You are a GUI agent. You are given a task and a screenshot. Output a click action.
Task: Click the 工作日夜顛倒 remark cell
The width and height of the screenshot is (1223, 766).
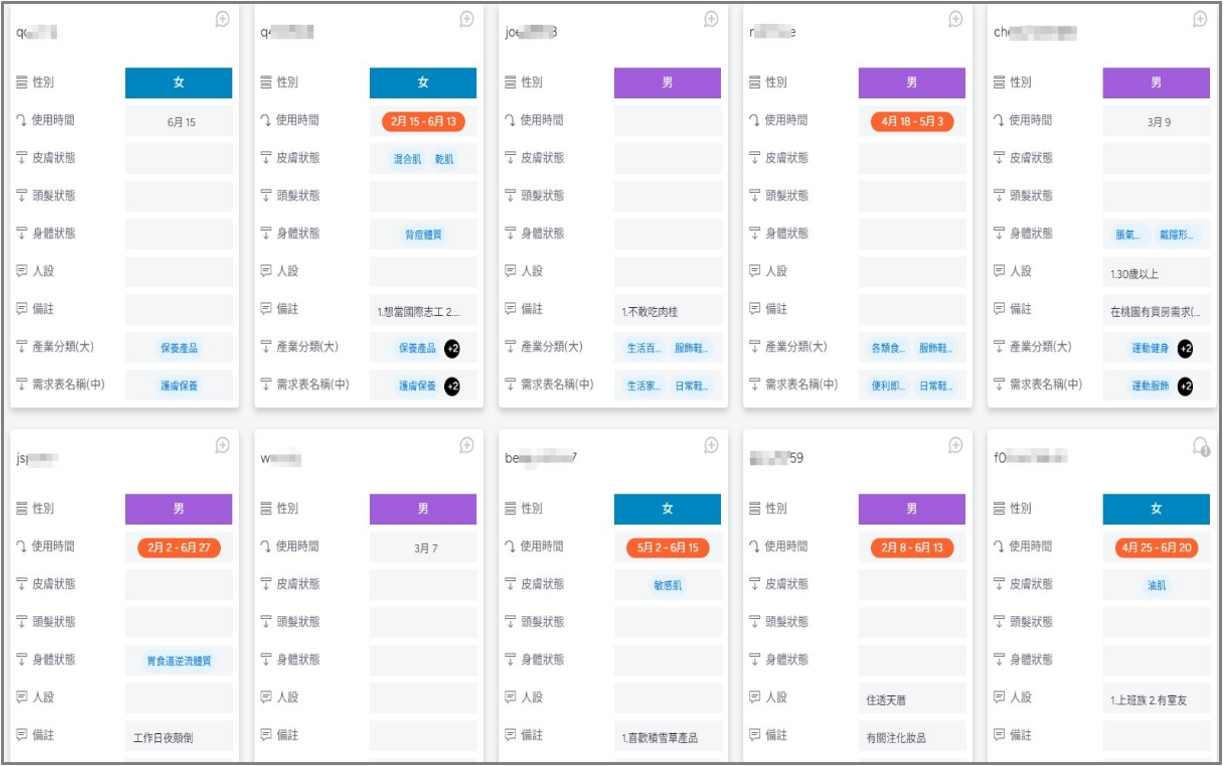[179, 737]
